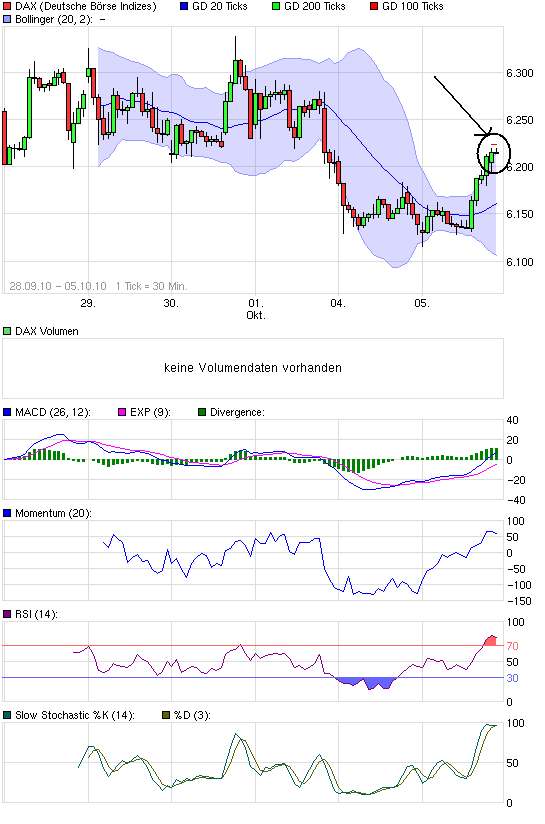Click 'Slow Stochastic %K (14):' label
This screenshot has height=824, width=545.
tap(75, 715)
